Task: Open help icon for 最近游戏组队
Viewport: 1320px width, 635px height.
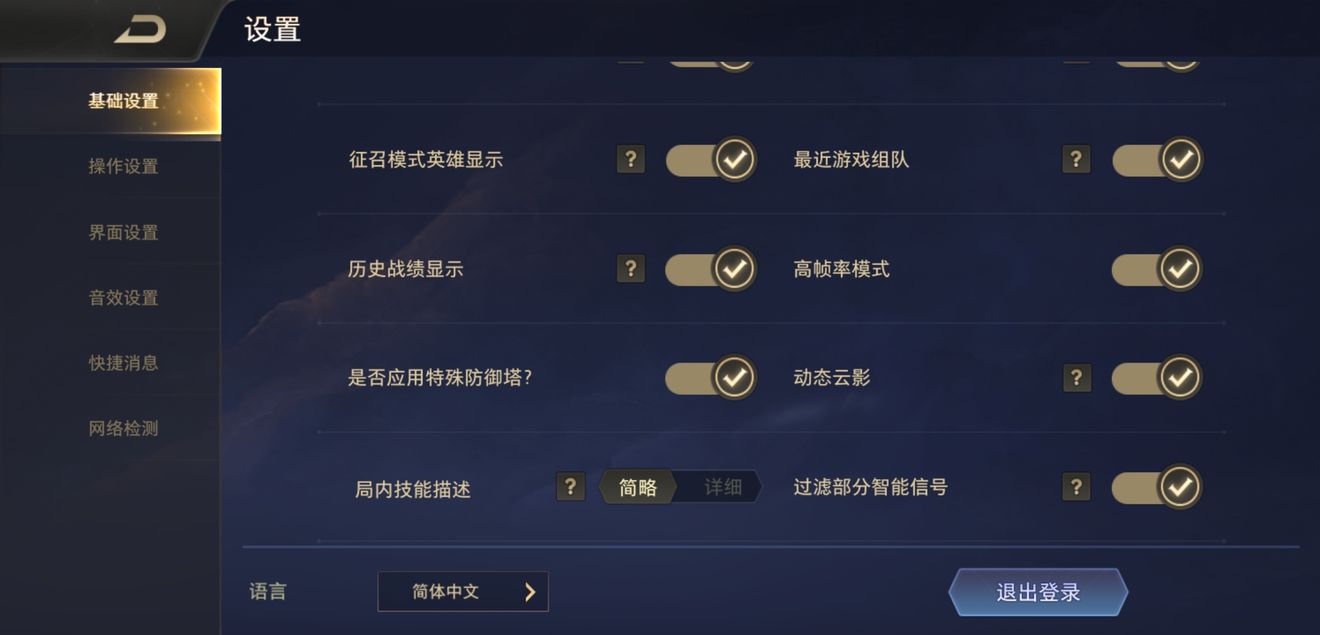Action: click(1076, 159)
